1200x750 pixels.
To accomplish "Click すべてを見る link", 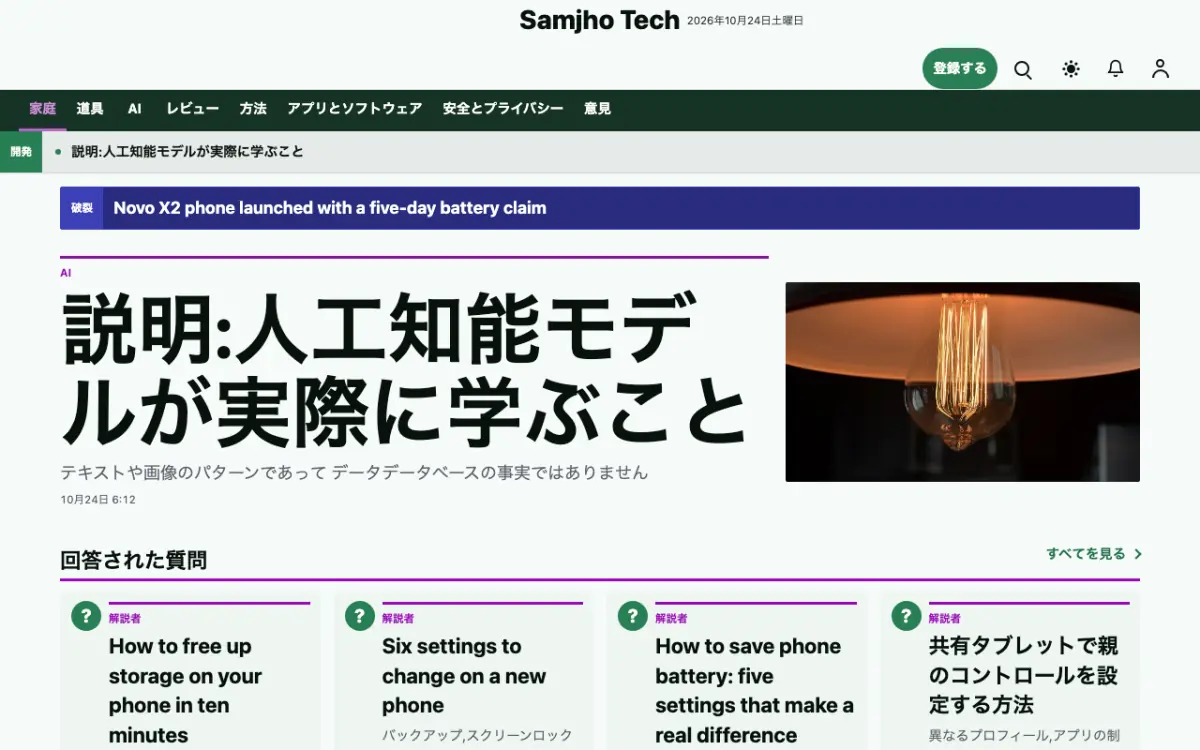I will (1086, 554).
